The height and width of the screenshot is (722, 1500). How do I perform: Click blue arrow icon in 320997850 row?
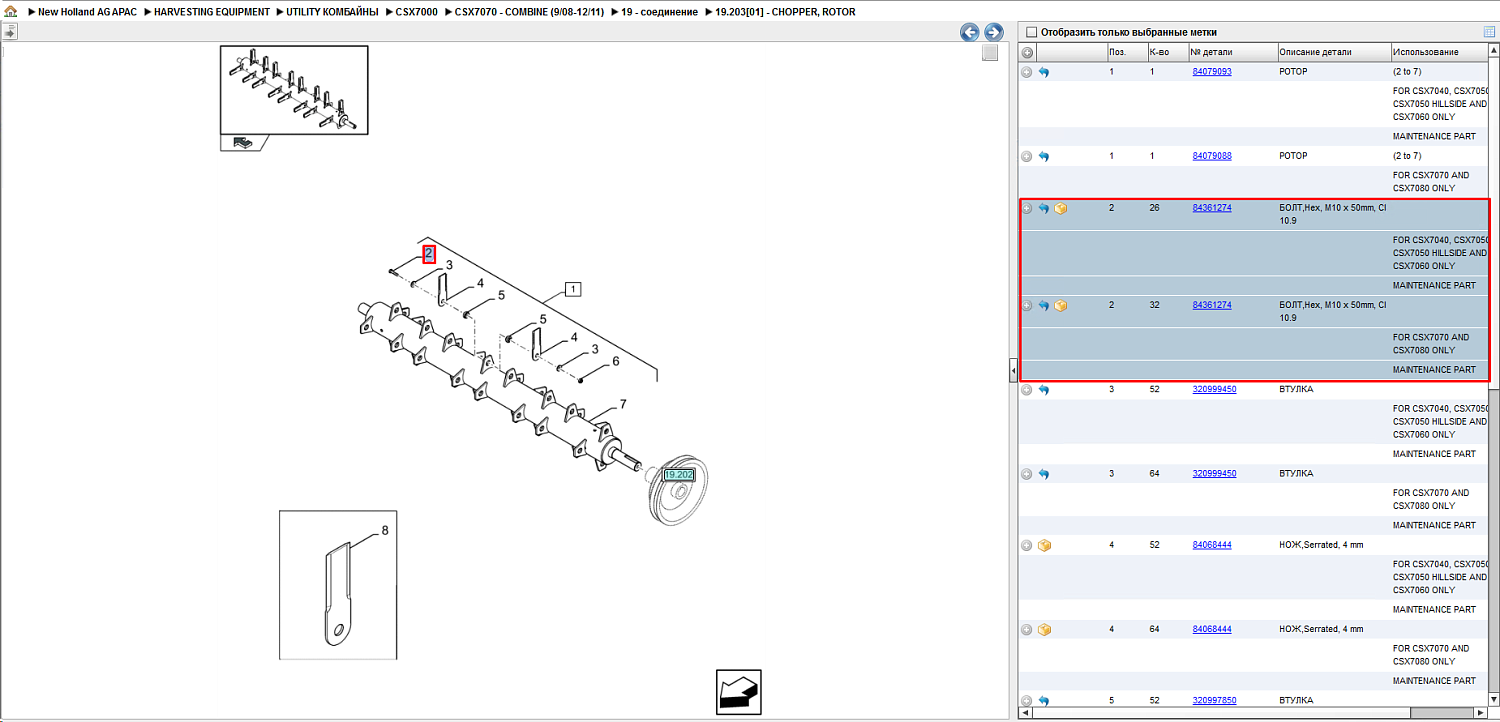[x=1043, y=700]
